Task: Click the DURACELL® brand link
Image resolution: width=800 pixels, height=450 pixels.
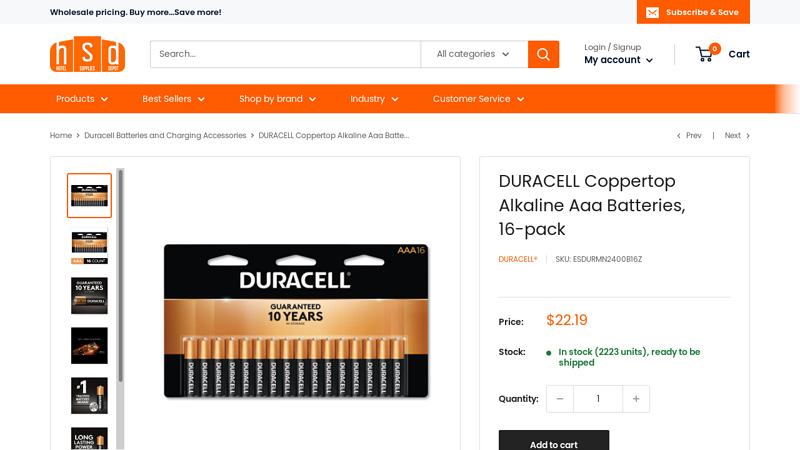Action: (x=518, y=259)
